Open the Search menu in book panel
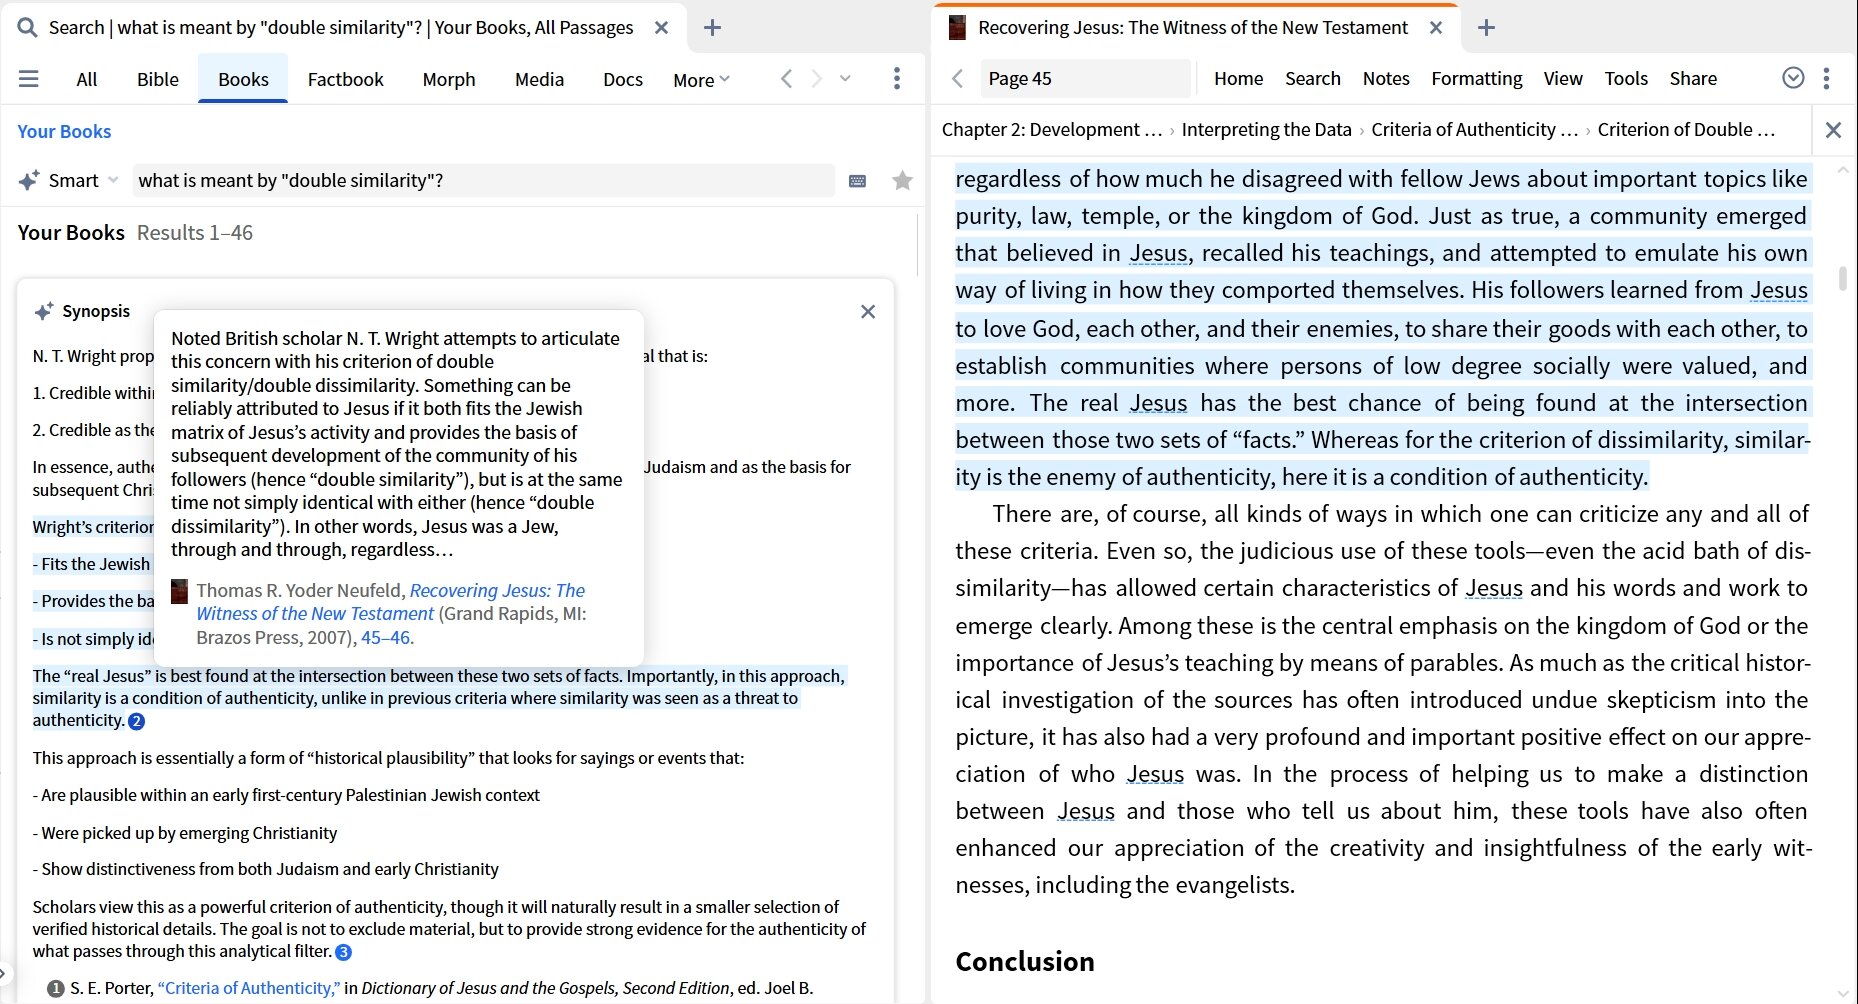 point(1312,78)
